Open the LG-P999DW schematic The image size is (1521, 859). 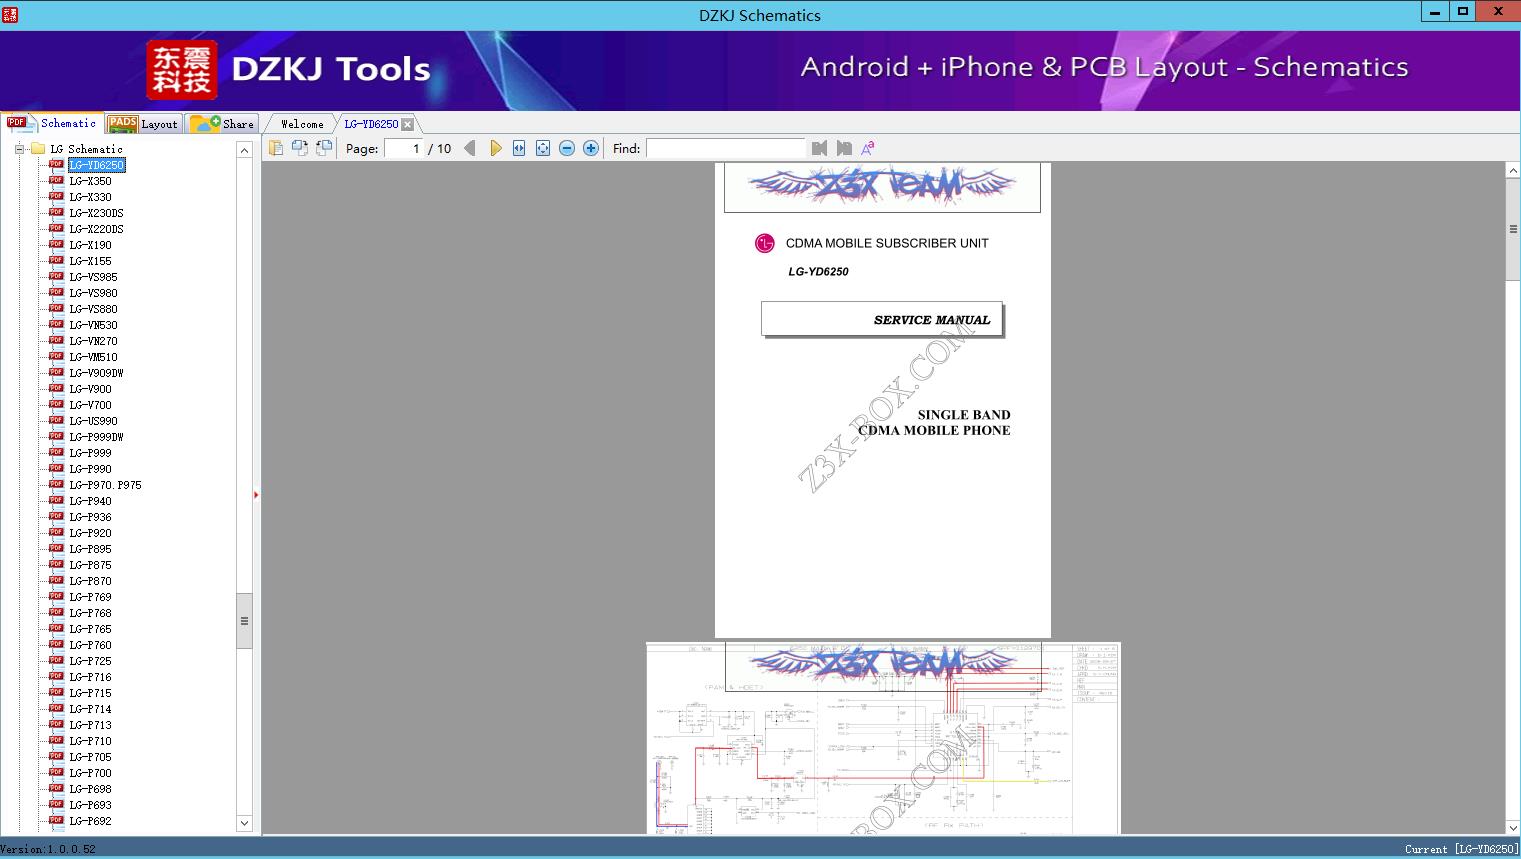click(x=96, y=437)
